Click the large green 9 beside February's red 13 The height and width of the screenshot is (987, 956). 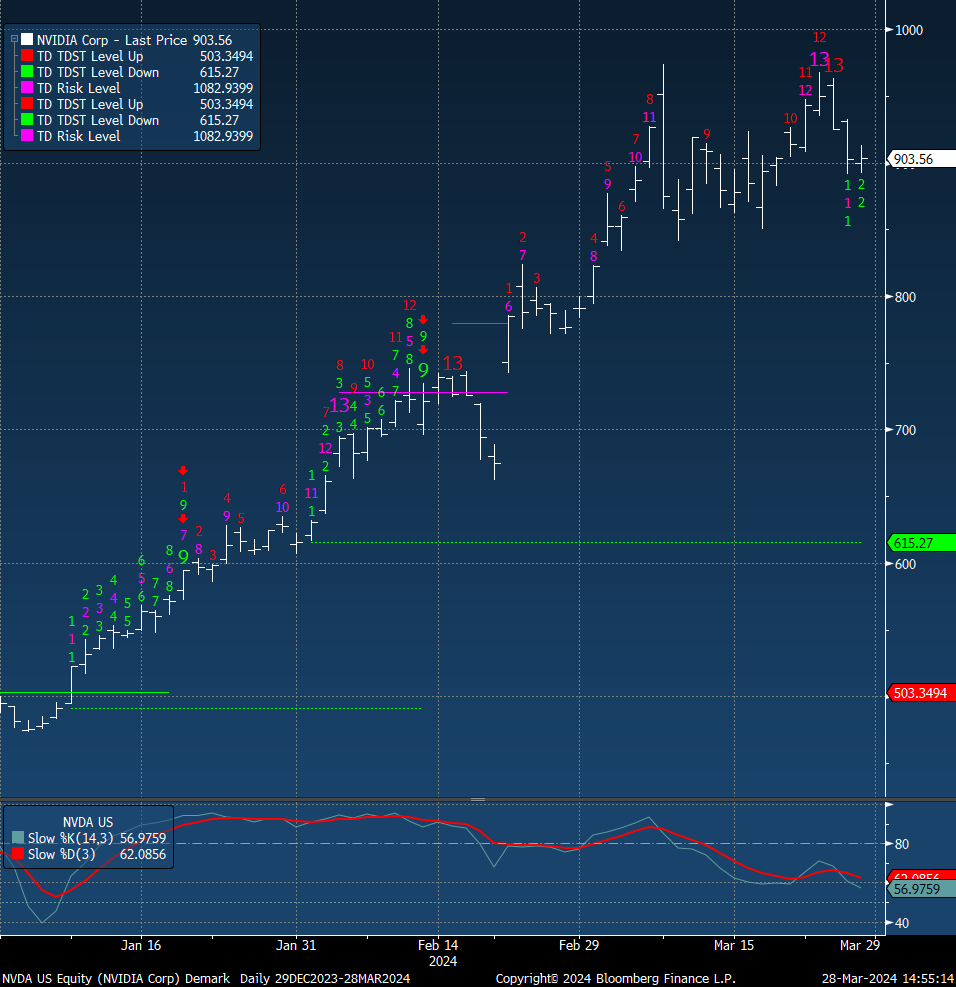click(x=423, y=370)
